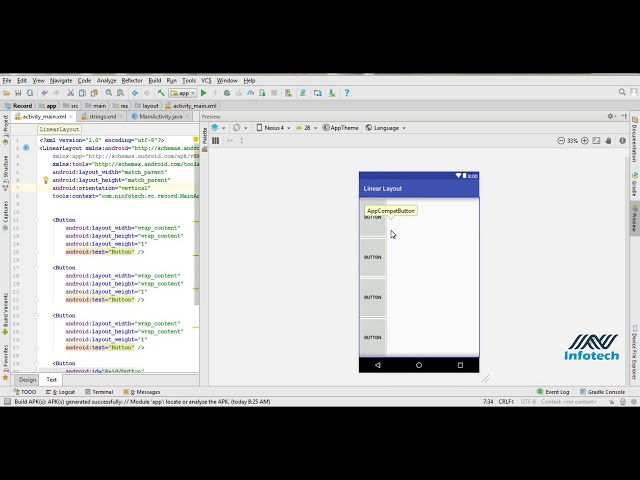Open the Language dropdown

tap(385, 128)
